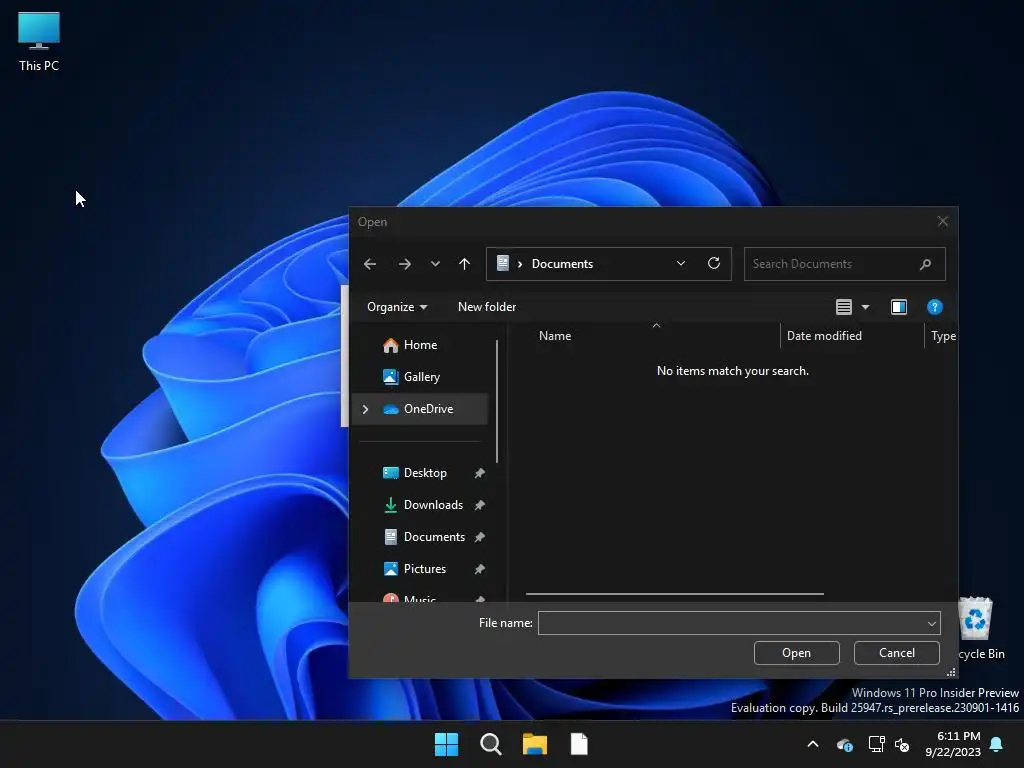This screenshot has width=1024, height=768.
Task: Click the navigation pane vertical scrollbar
Action: pyautogui.click(x=497, y=400)
